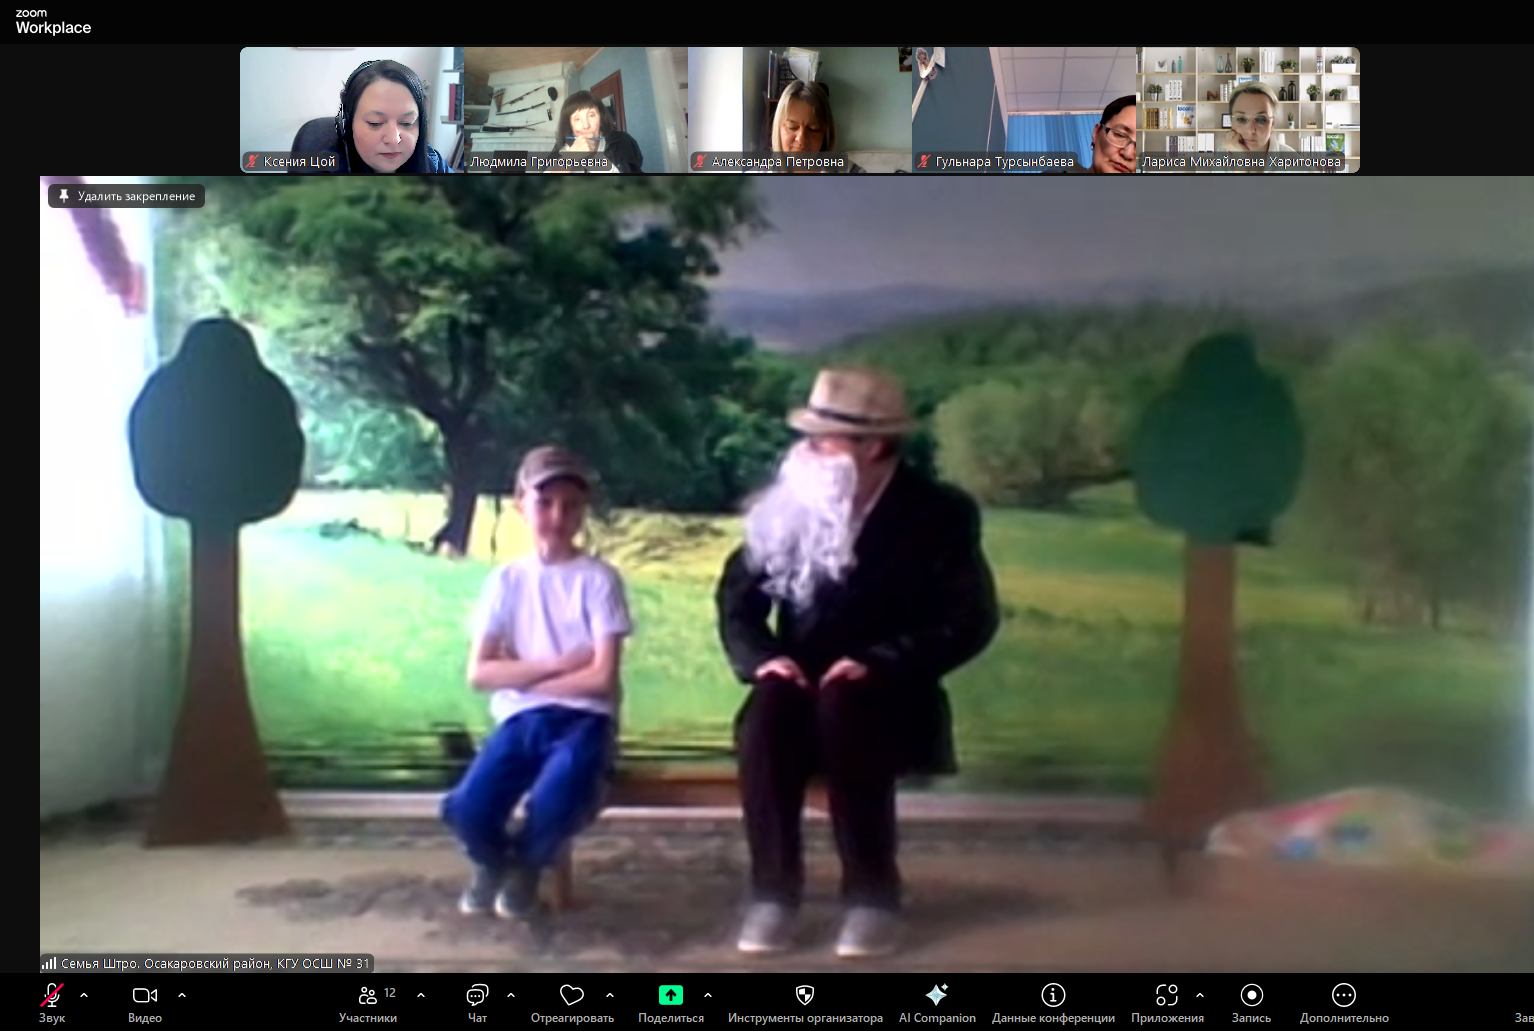The width and height of the screenshot is (1534, 1032).
Task: Open the Приложения apps icon
Action: pyautogui.click(x=1167, y=995)
